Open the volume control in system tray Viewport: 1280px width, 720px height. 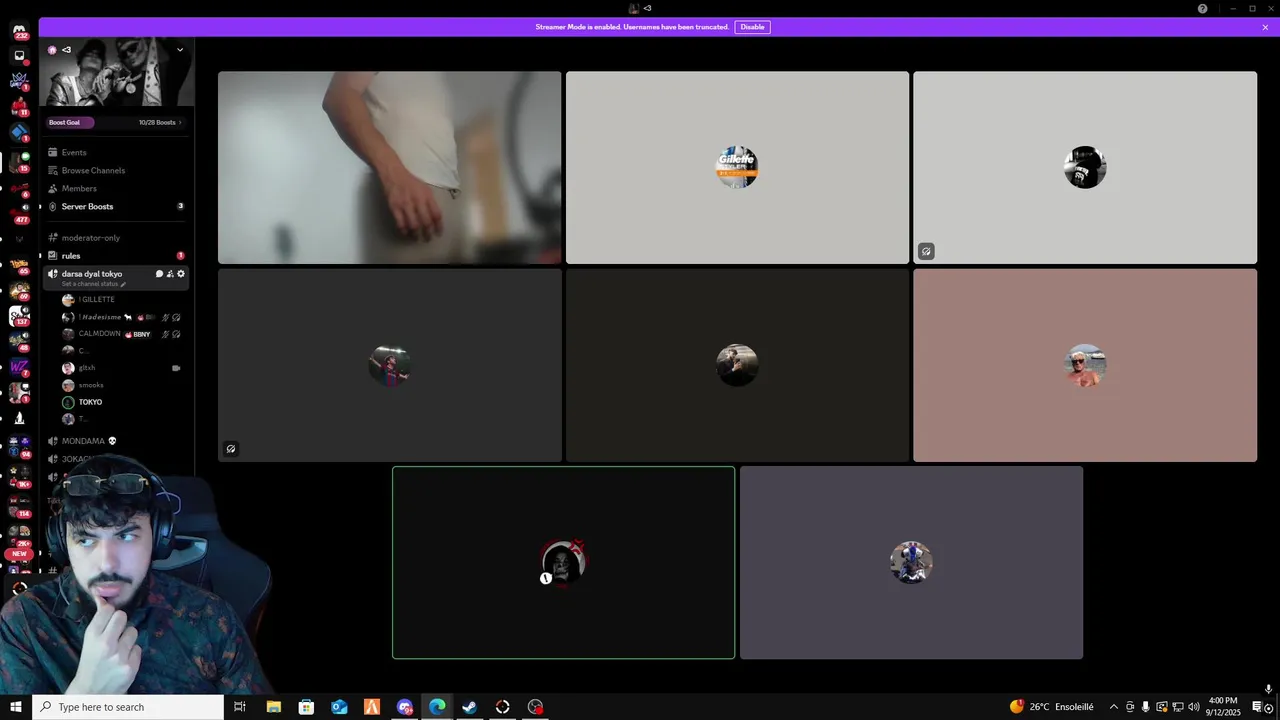click(x=1194, y=707)
